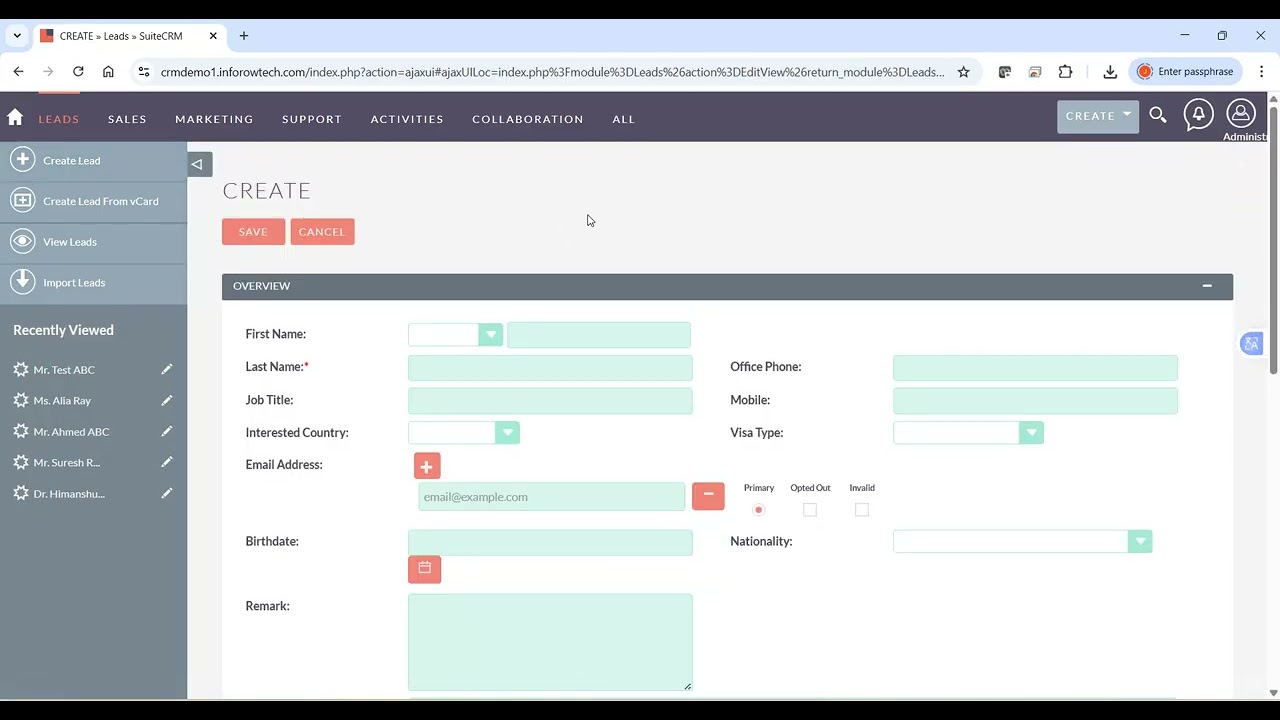Screen dimensions: 1280x720
Task: Focus the Last Name text field
Action: 550,368
